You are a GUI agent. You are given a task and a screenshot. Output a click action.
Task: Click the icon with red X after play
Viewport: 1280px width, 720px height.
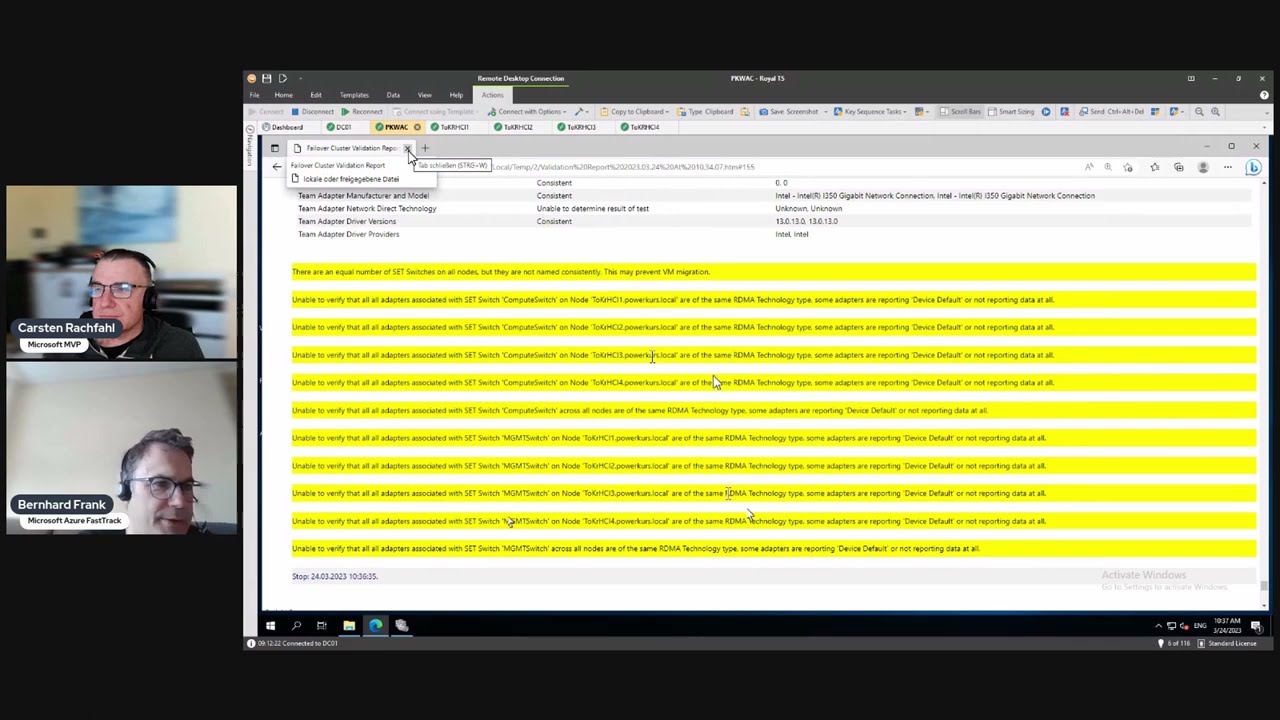(1065, 112)
